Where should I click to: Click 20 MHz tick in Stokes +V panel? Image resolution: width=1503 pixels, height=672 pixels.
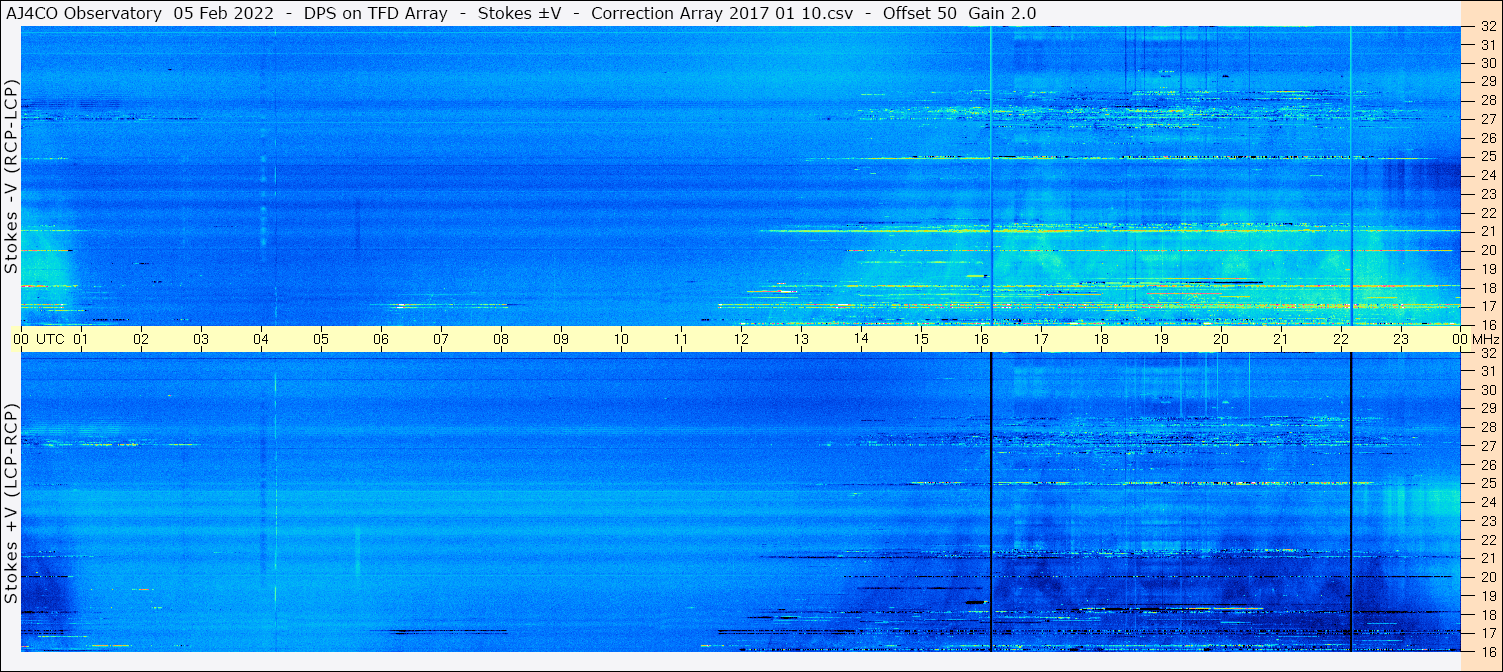(x=1488, y=577)
